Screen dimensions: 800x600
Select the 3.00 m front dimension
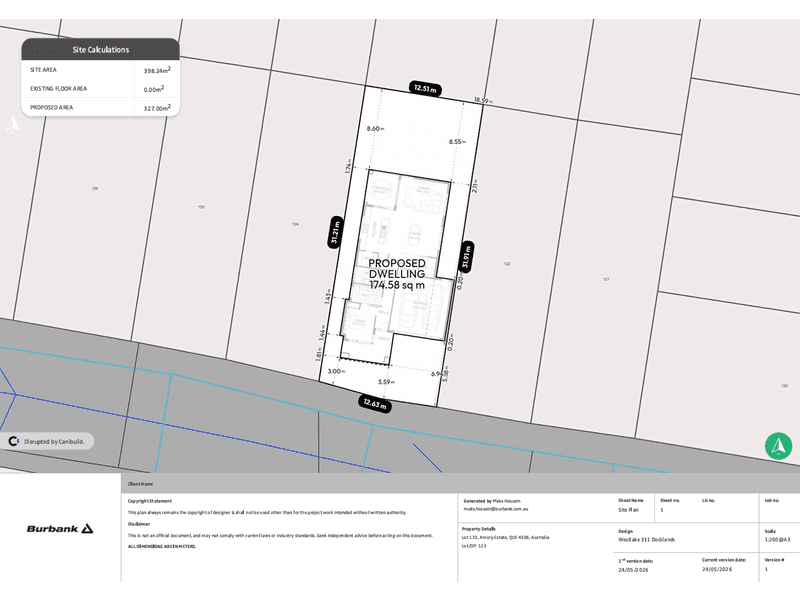click(x=336, y=371)
